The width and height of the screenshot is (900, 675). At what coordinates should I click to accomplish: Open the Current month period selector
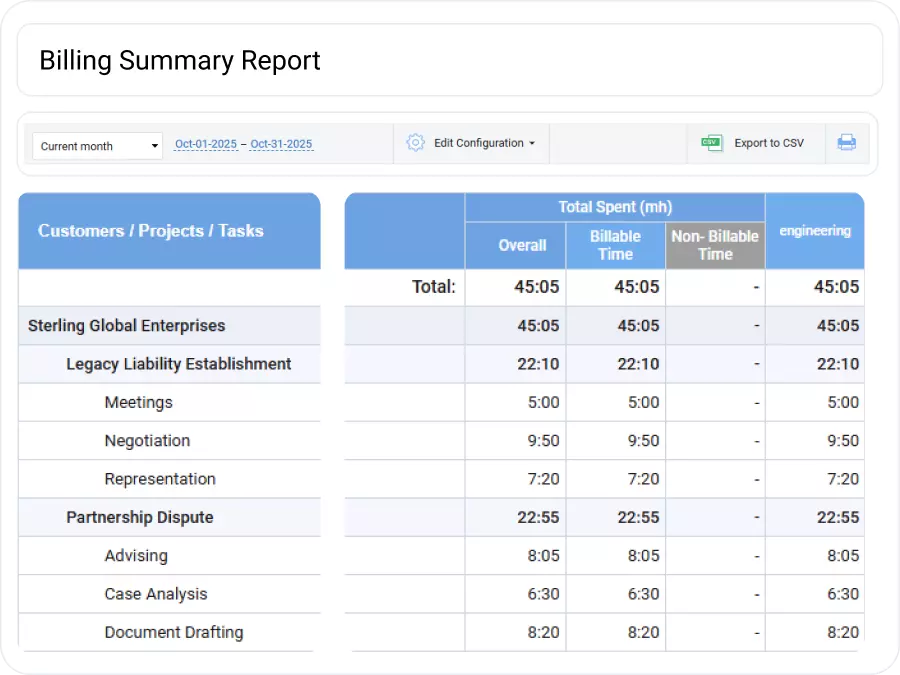click(x=96, y=145)
